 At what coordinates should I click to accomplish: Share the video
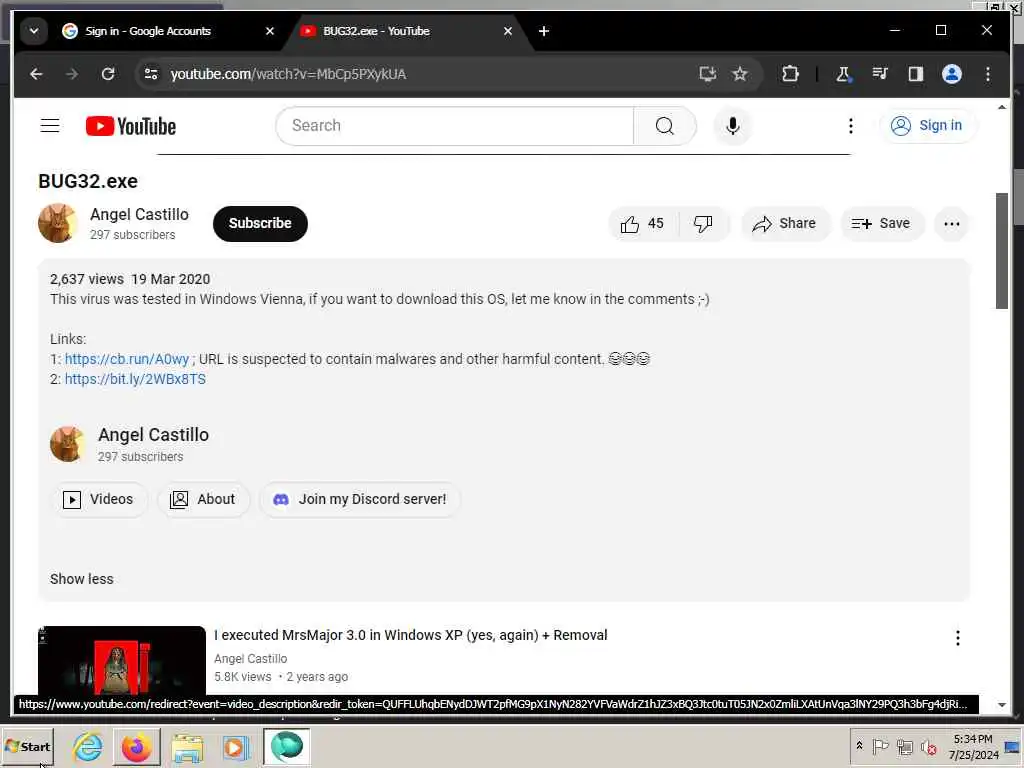785,224
